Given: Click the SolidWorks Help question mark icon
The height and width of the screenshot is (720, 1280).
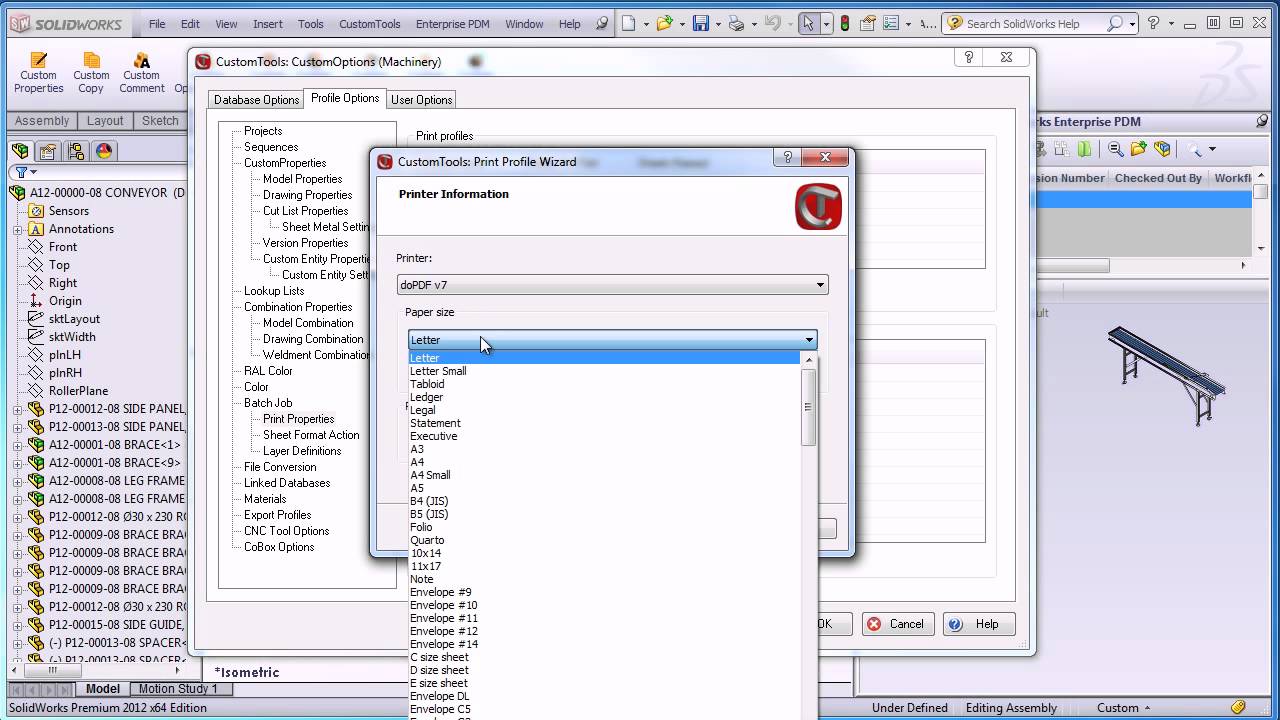Looking at the screenshot, I should click(1153, 23).
